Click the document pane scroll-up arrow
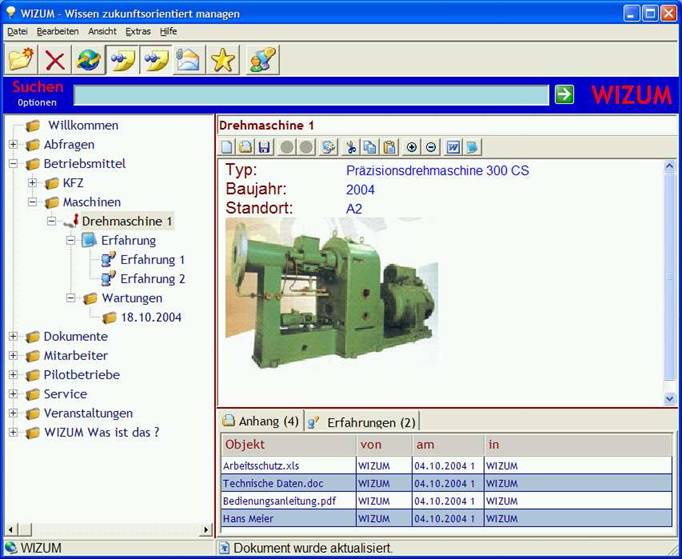This screenshot has width=682, height=559. click(x=669, y=166)
